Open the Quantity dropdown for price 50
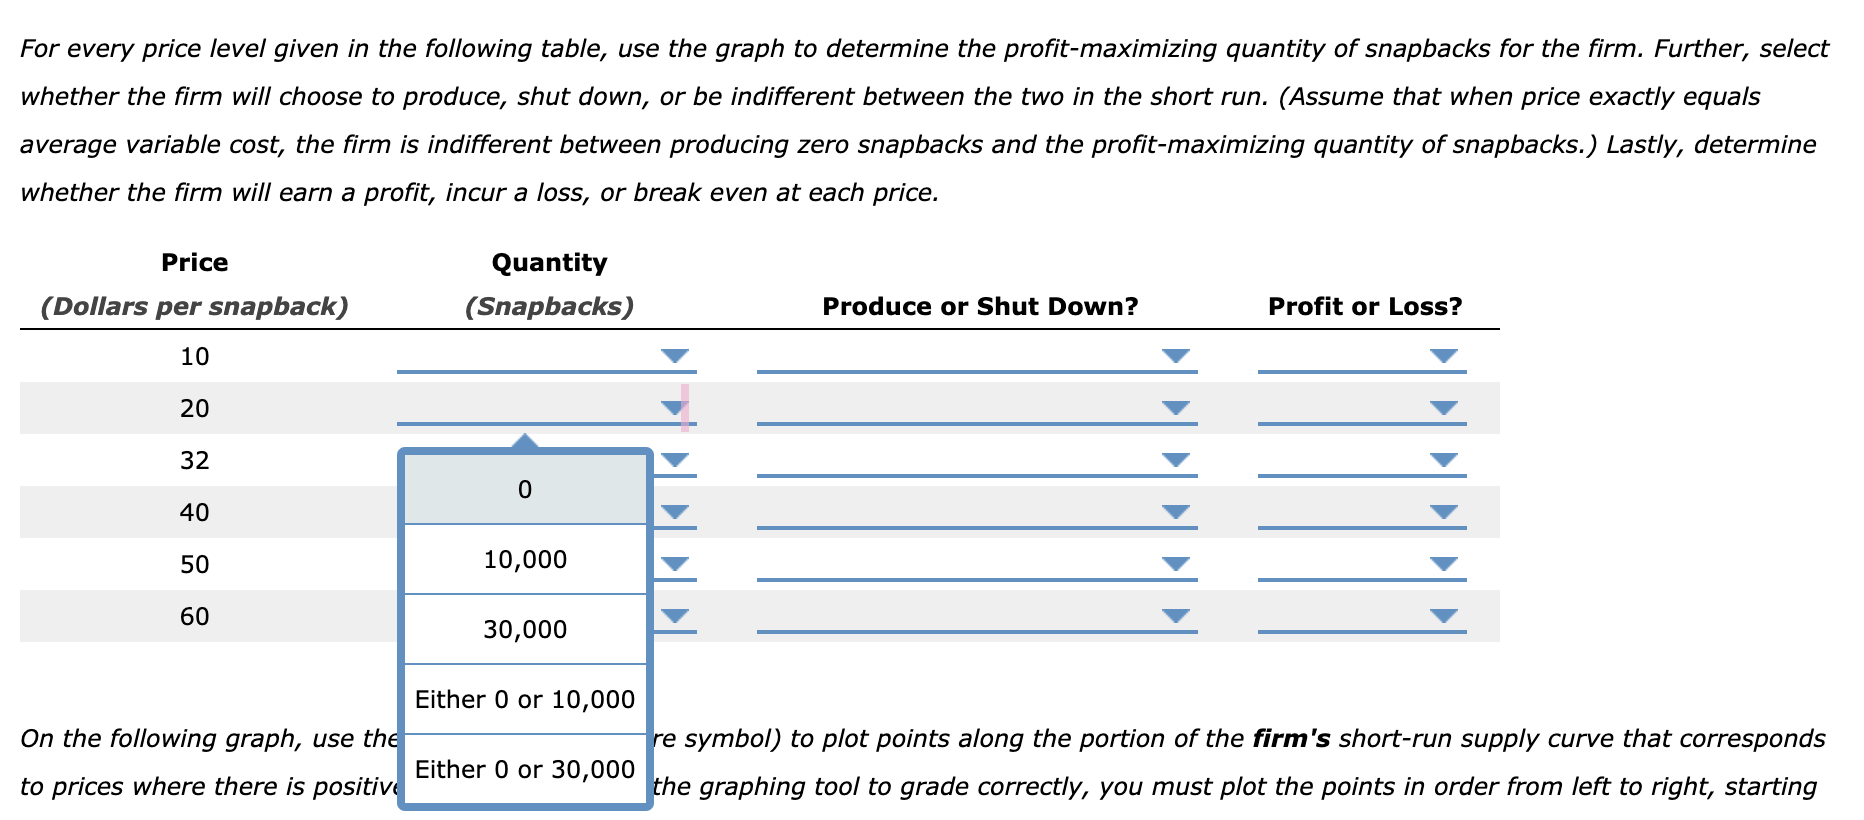 pos(675,564)
